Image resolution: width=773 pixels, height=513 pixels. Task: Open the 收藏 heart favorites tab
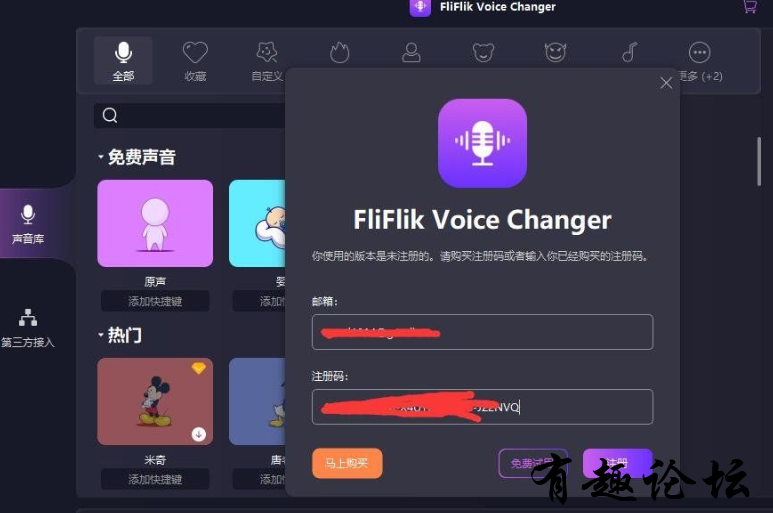(195, 61)
